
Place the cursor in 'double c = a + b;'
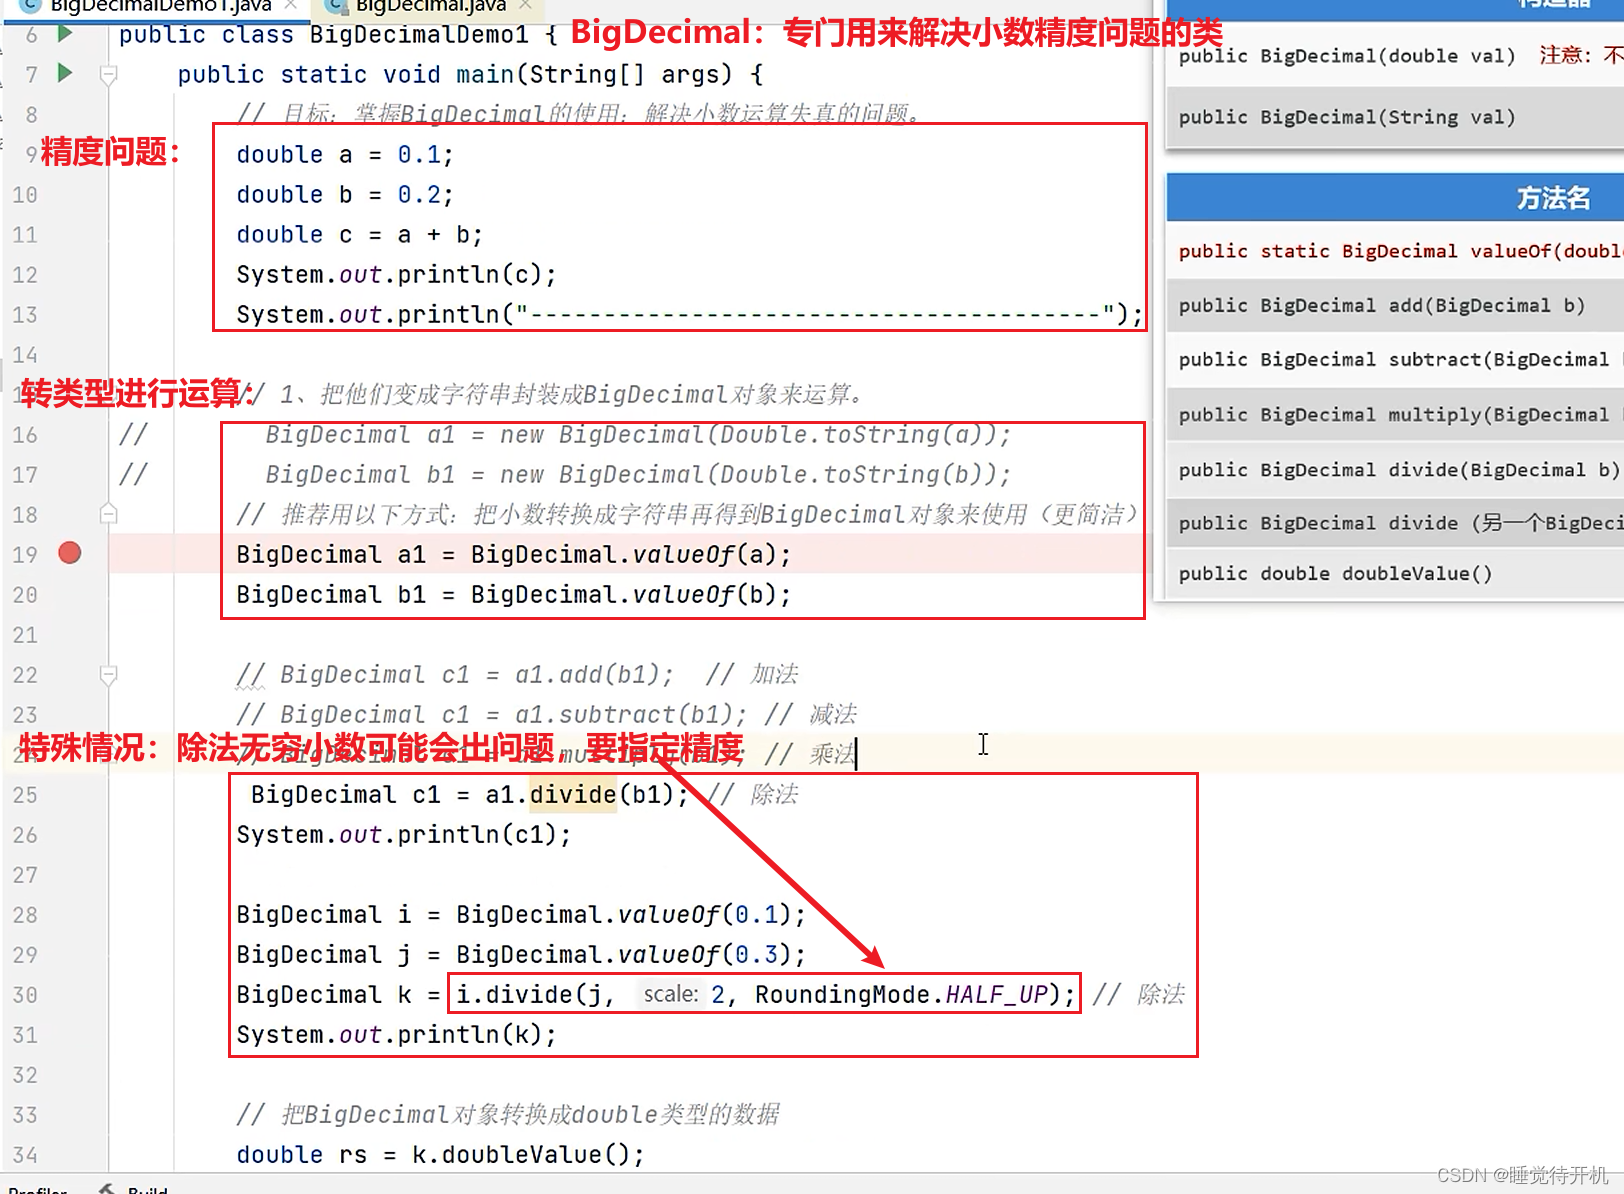(360, 235)
